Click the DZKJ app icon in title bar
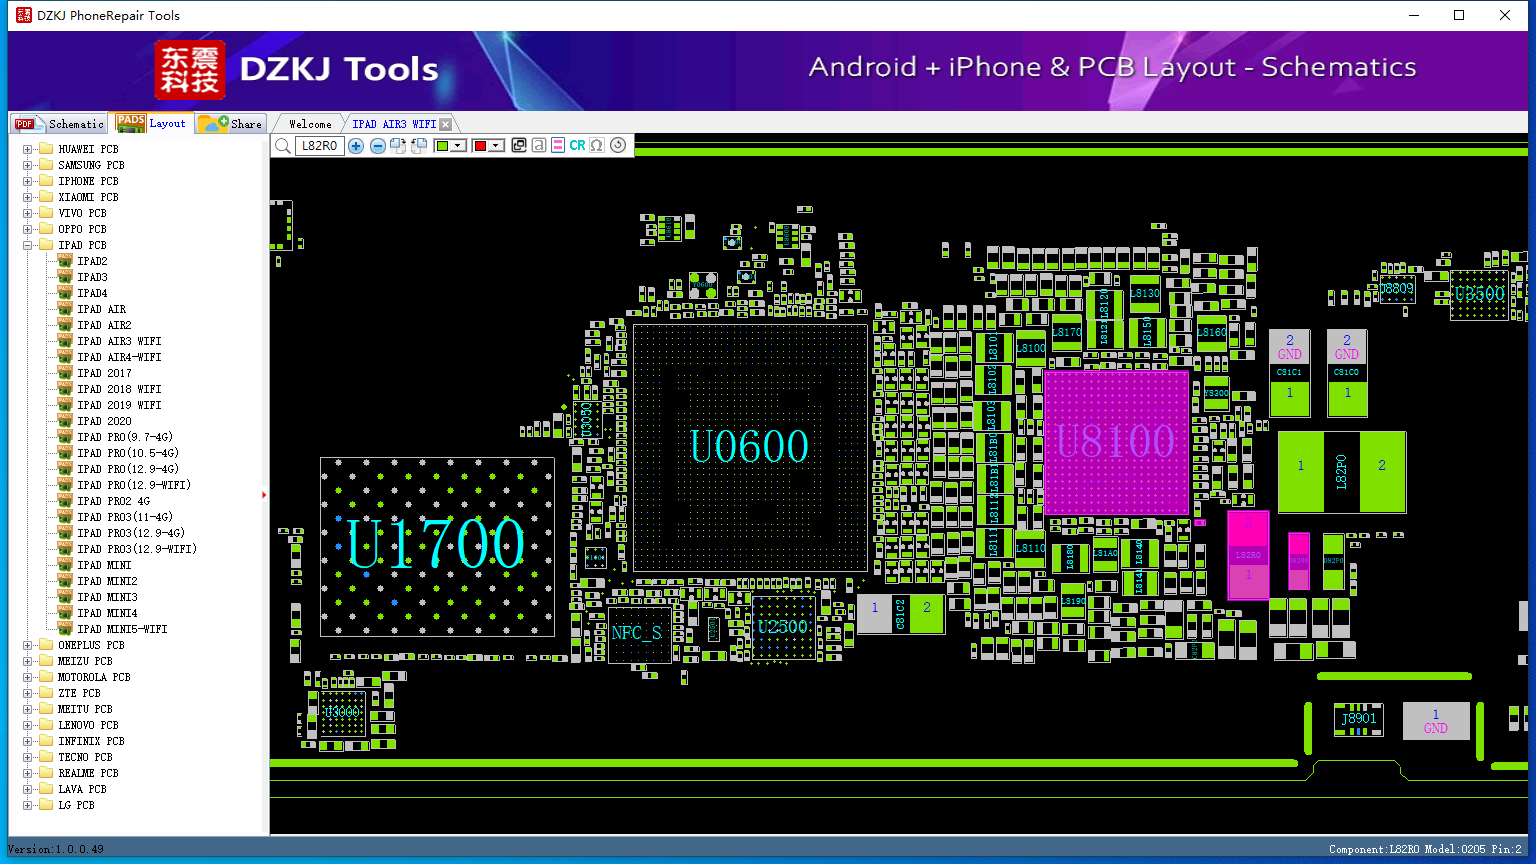This screenshot has width=1536, height=864. click(23, 15)
